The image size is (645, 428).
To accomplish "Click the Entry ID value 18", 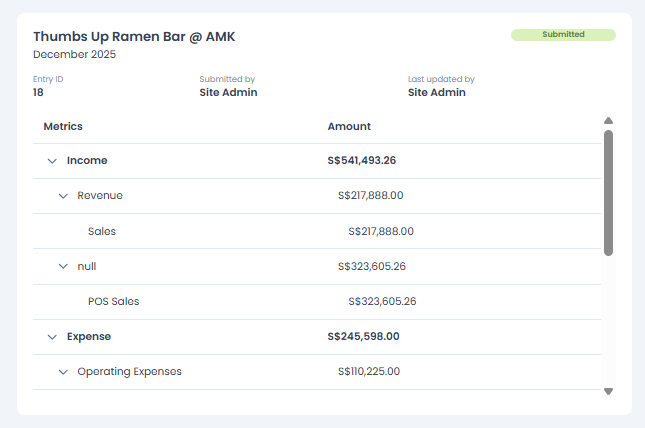I will click(38, 92).
